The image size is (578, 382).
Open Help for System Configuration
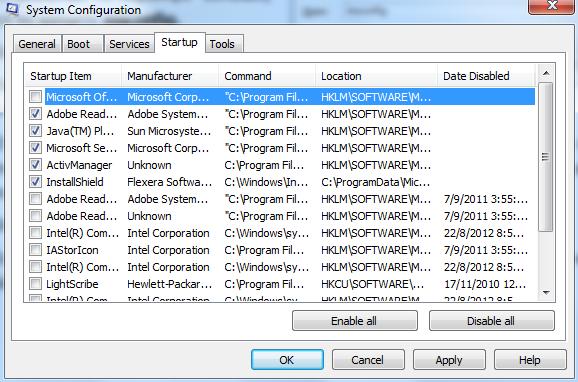pyautogui.click(x=530, y=360)
